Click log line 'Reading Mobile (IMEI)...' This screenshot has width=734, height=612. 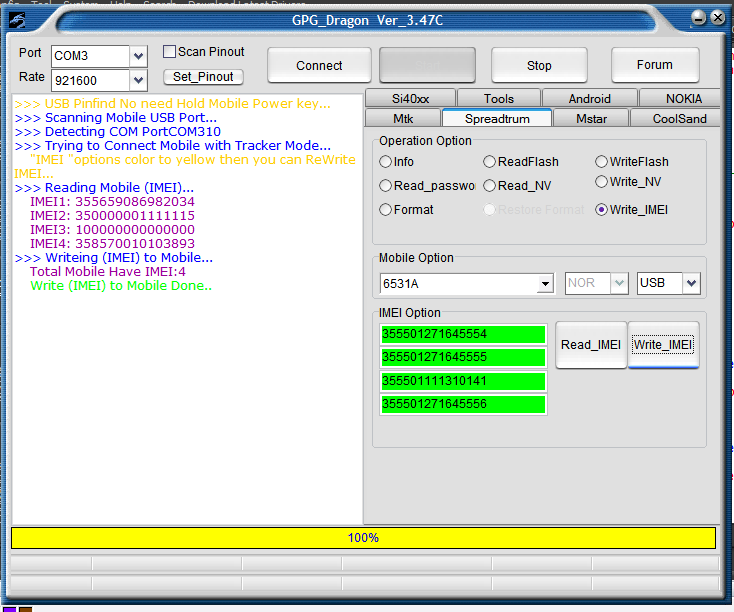click(x=104, y=188)
